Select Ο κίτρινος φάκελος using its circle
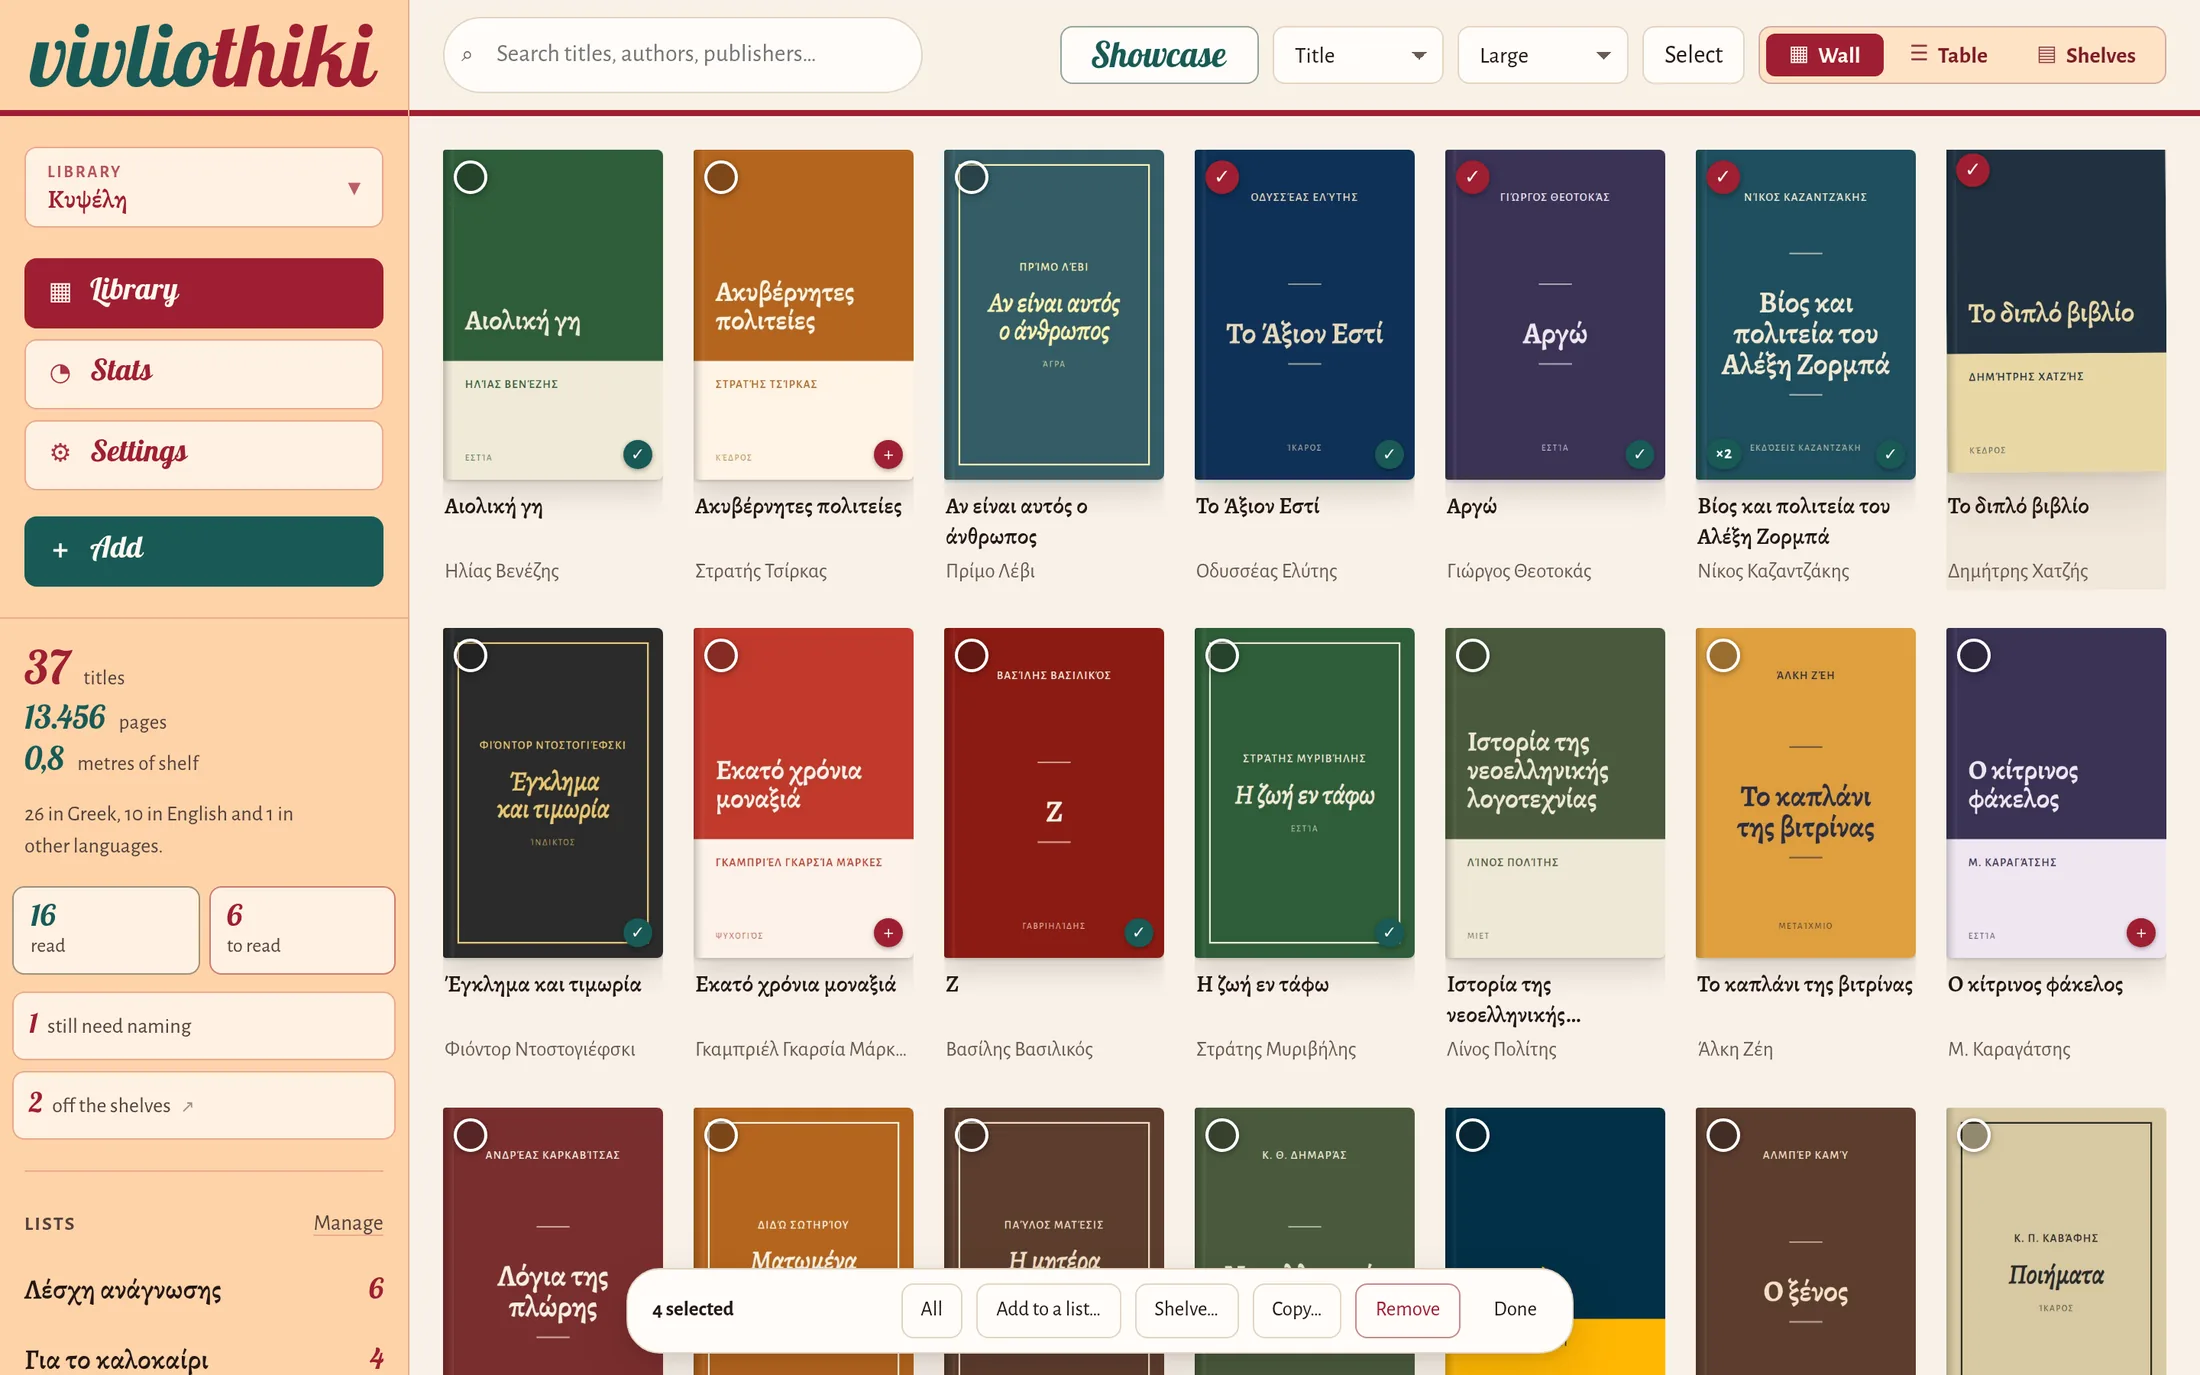Viewport: 2200px width, 1375px height. pos(1974,656)
